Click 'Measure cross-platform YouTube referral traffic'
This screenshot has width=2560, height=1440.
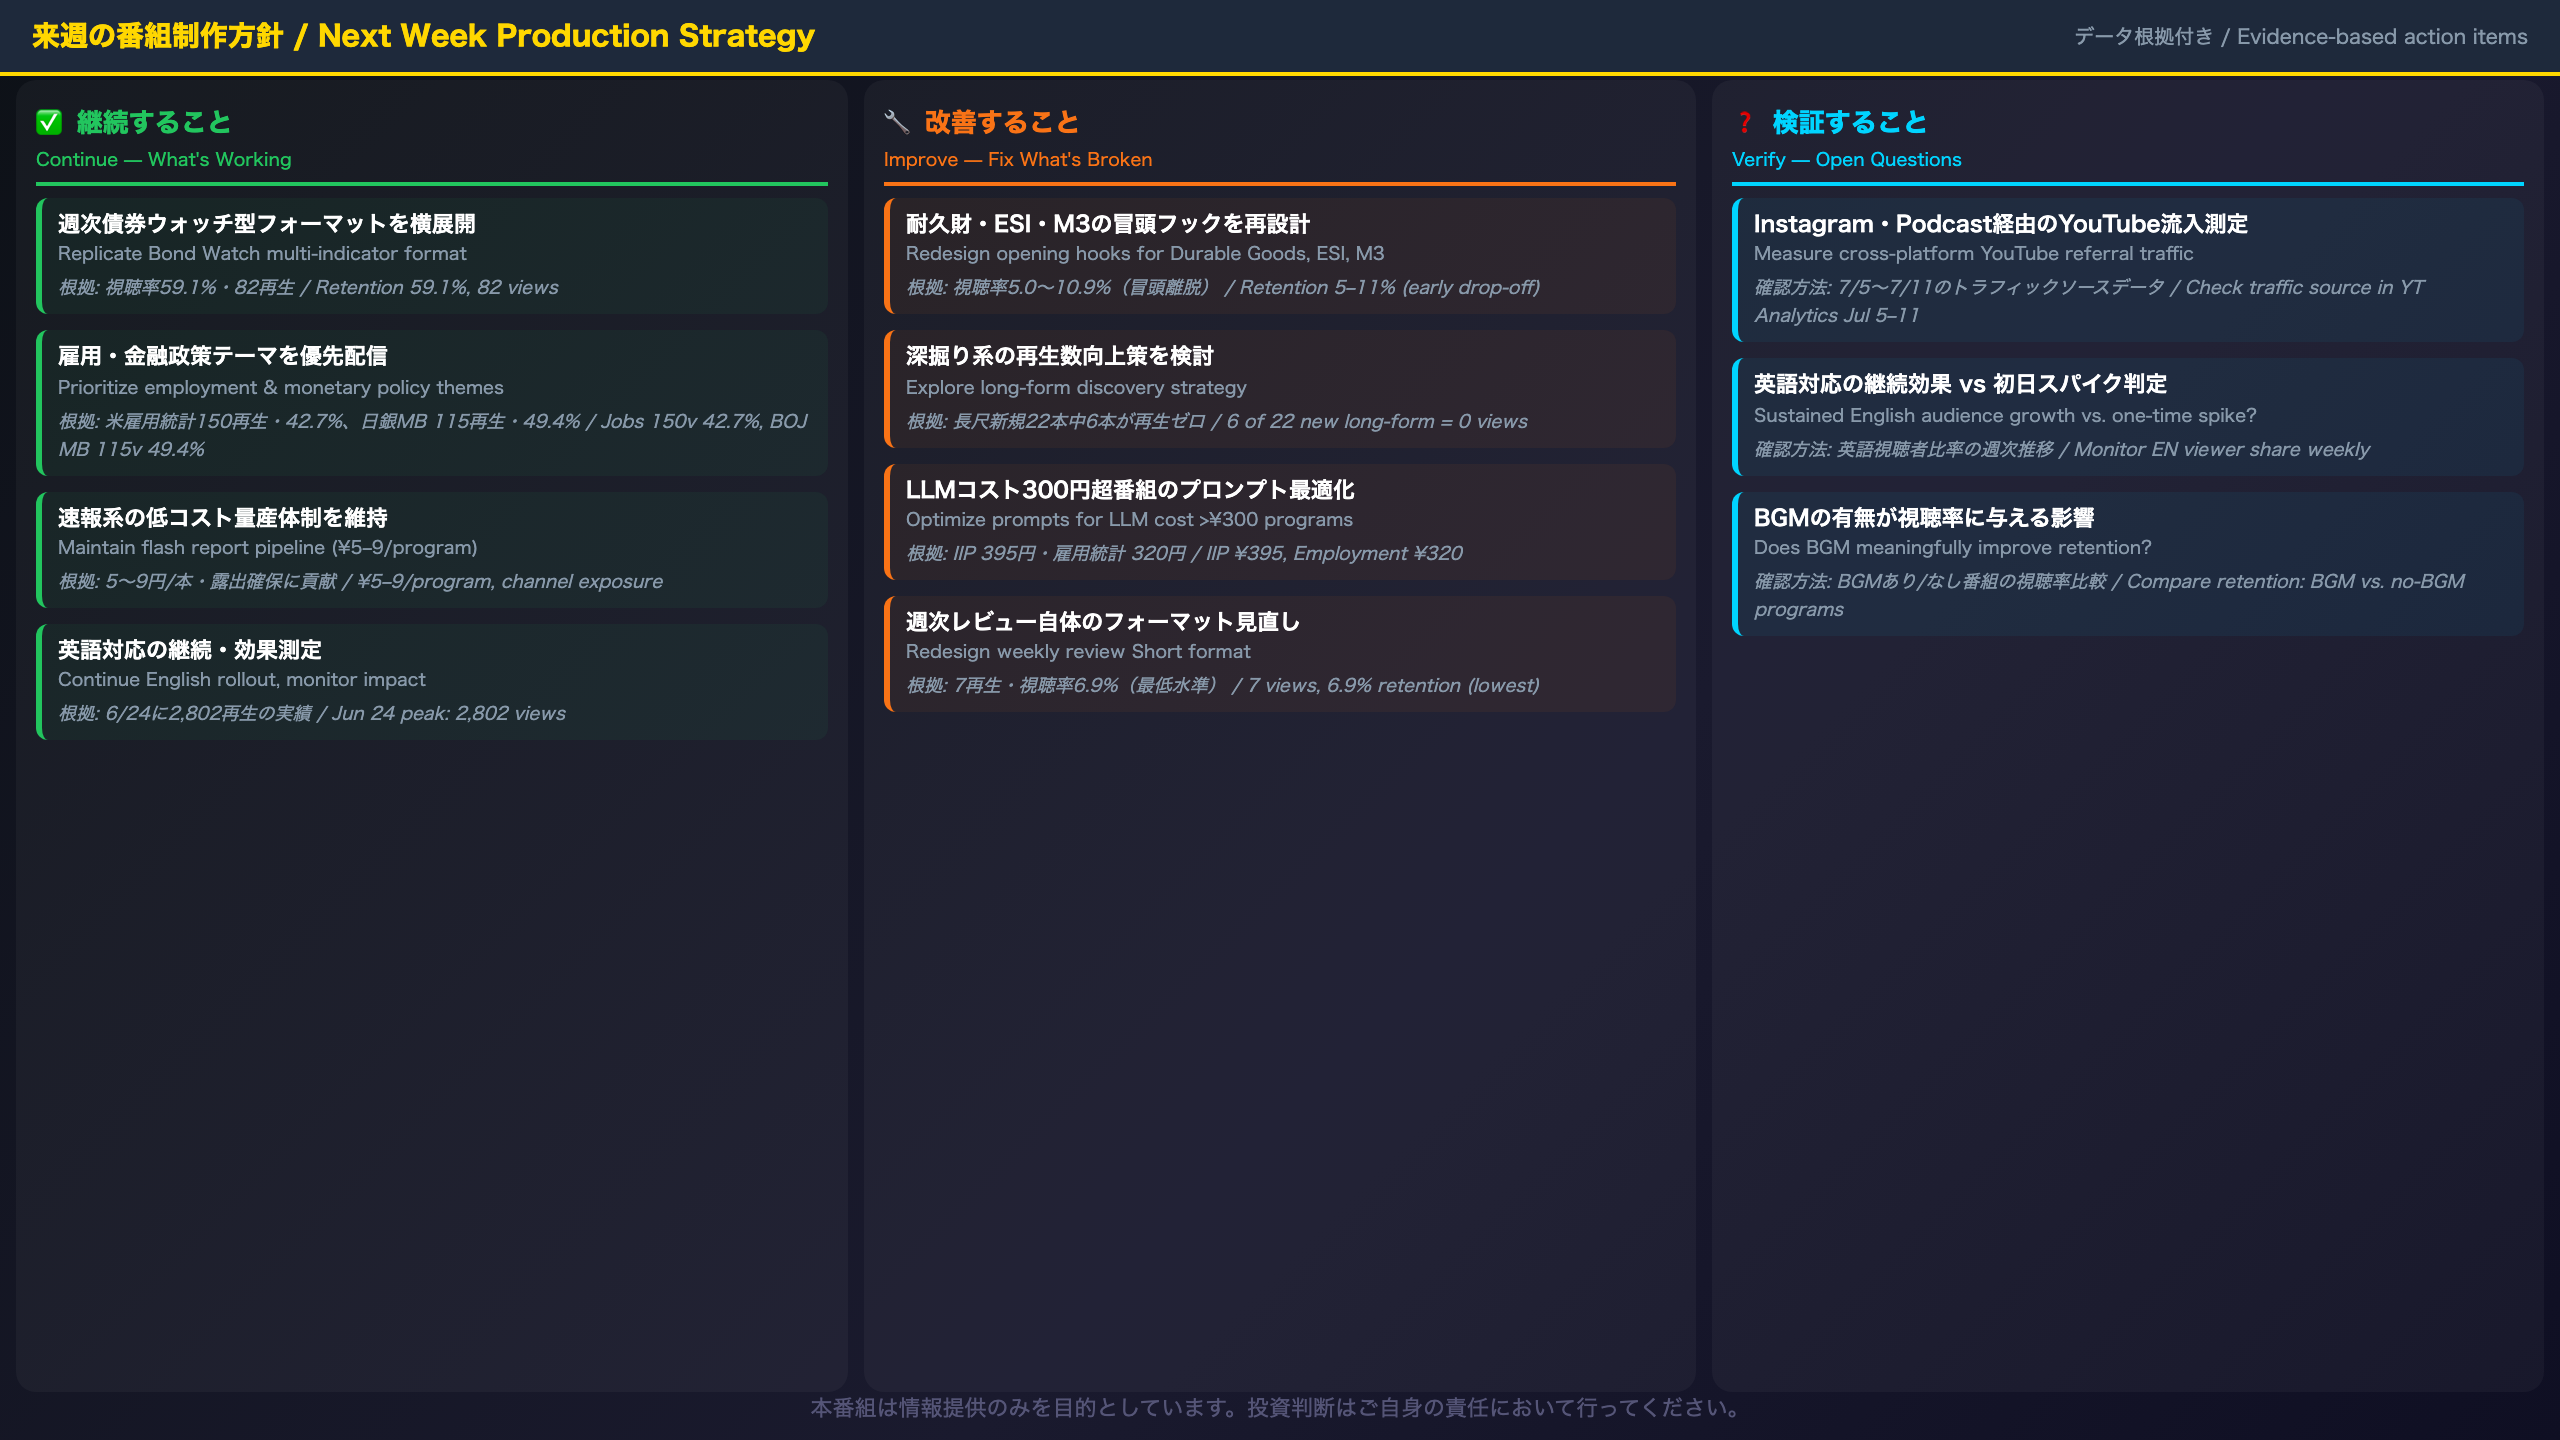tap(1974, 254)
